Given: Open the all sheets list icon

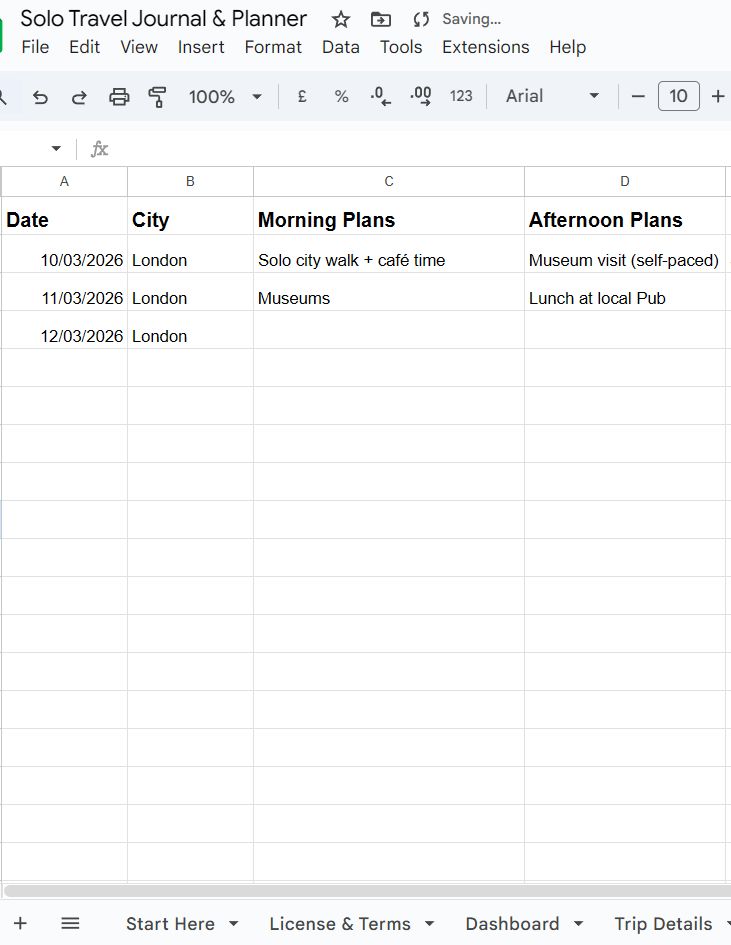Looking at the screenshot, I should tap(70, 923).
